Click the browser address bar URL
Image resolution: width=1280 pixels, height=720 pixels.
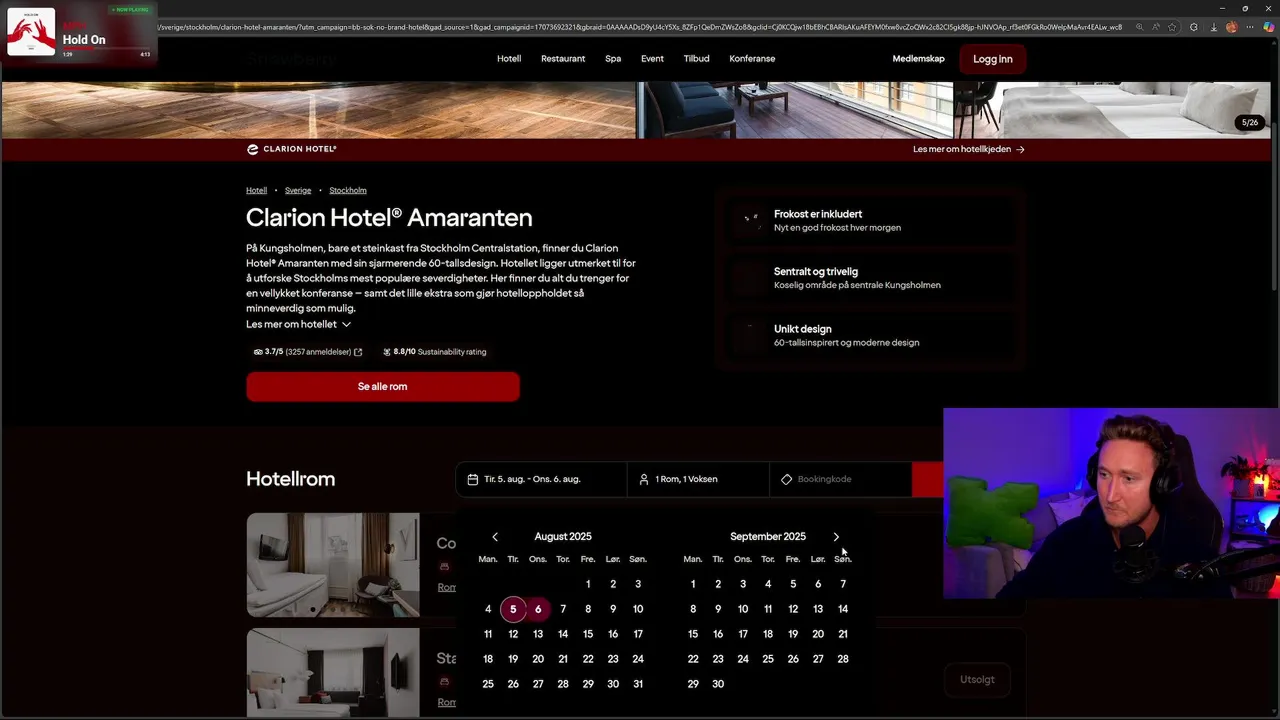tap(640, 27)
